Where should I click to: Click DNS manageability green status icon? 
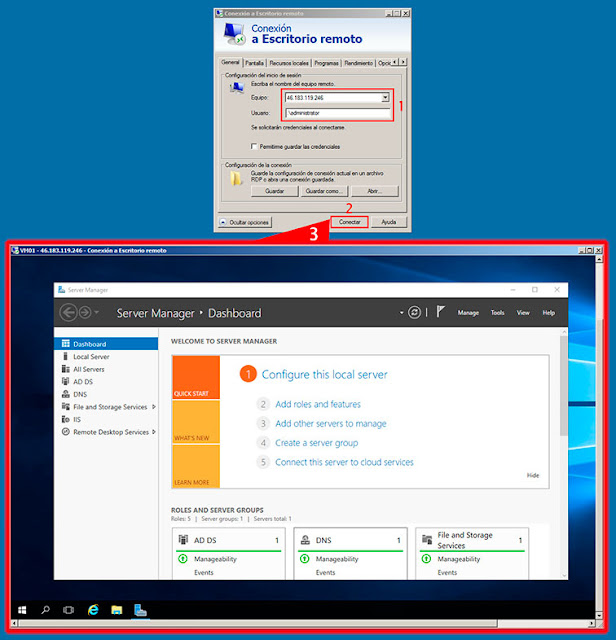pyautogui.click(x=305, y=558)
